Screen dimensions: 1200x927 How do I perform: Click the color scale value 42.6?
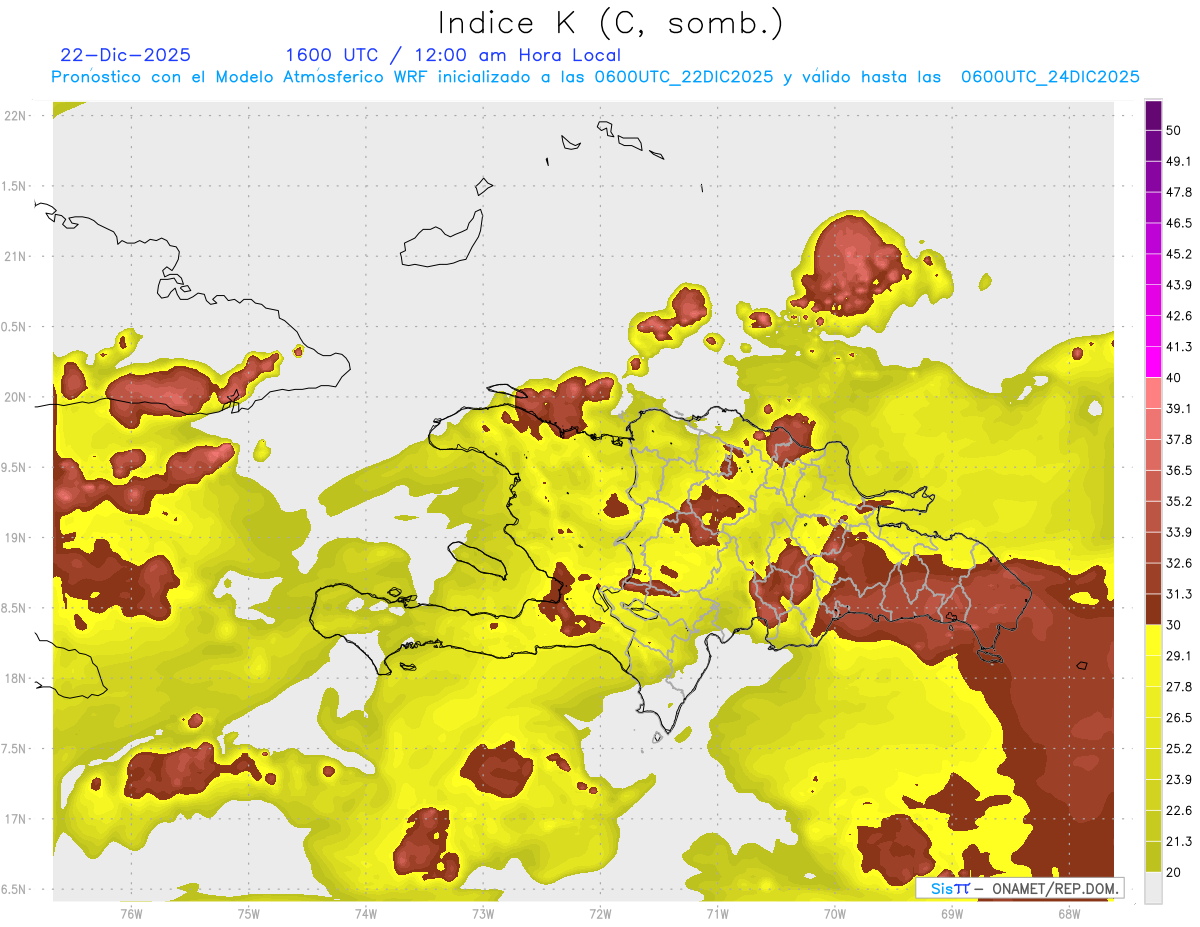(1179, 316)
